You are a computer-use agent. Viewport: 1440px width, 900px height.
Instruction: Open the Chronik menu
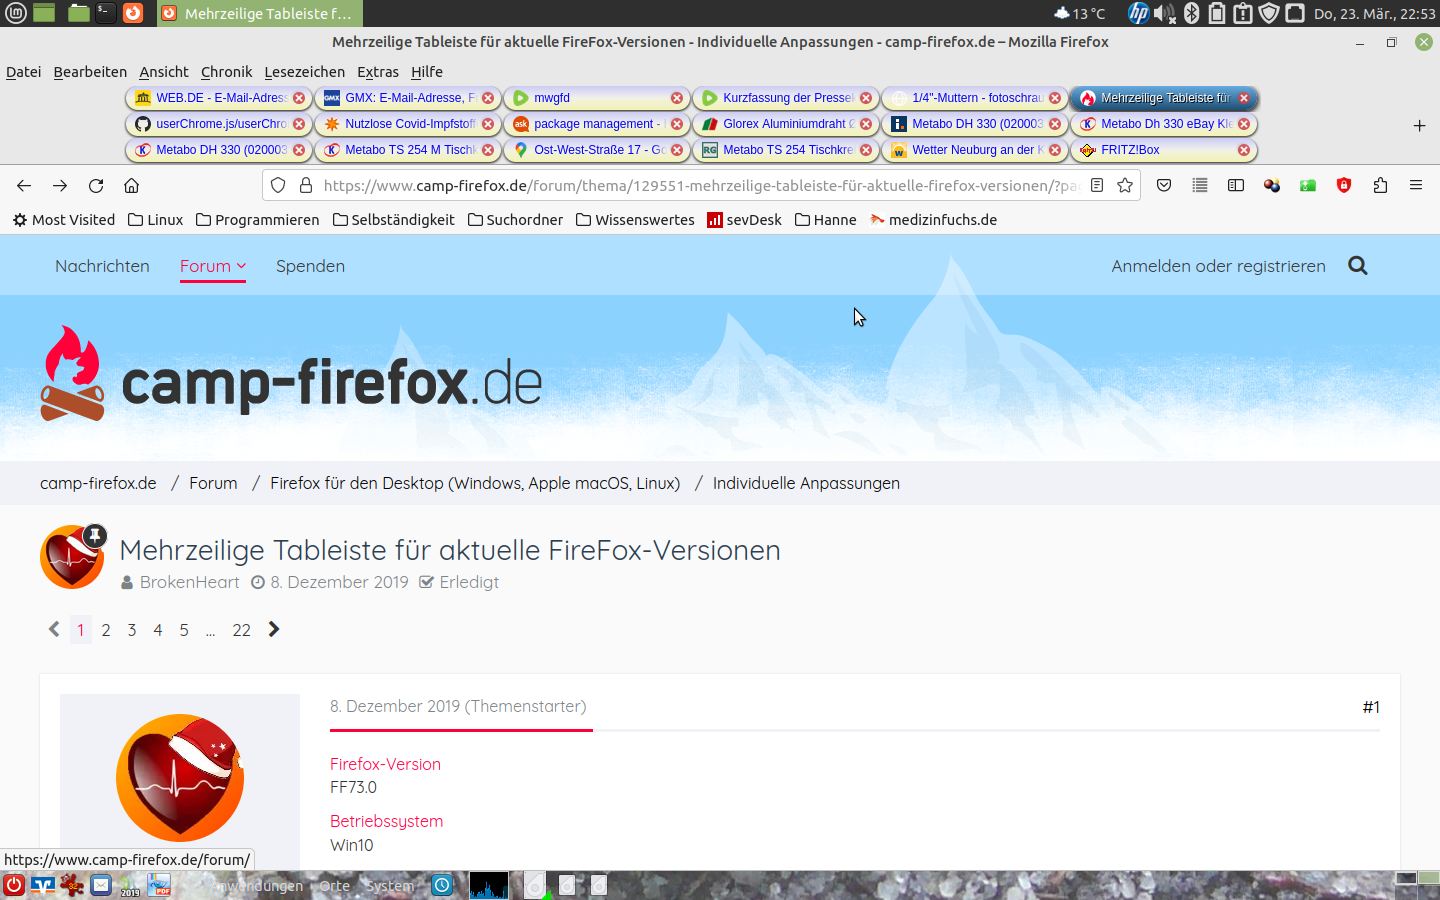coord(226,72)
